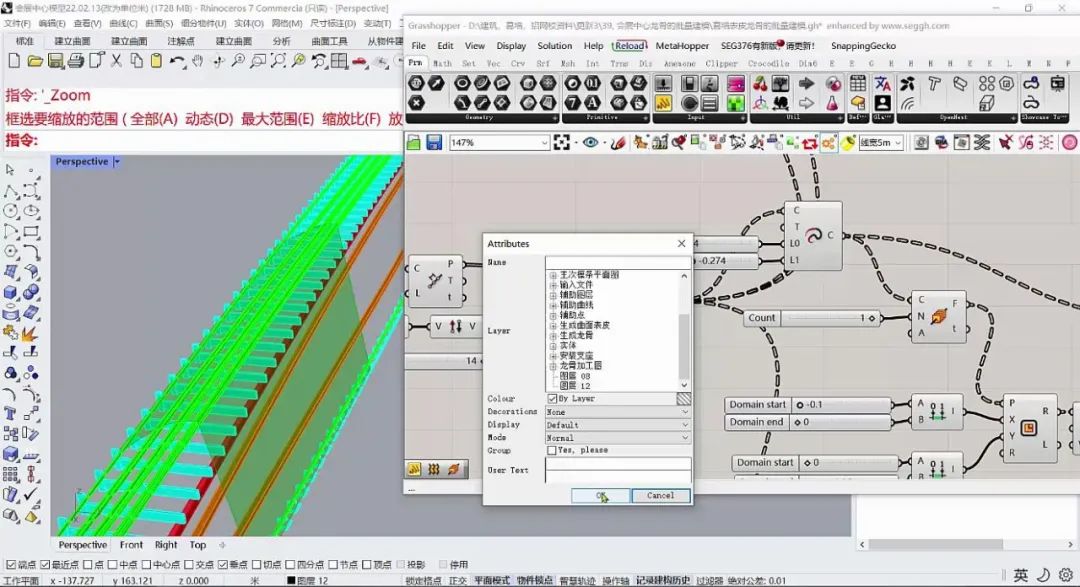Toggle 端点 osnap checkbox
This screenshot has width=1080, height=587.
pyautogui.click(x=10, y=564)
